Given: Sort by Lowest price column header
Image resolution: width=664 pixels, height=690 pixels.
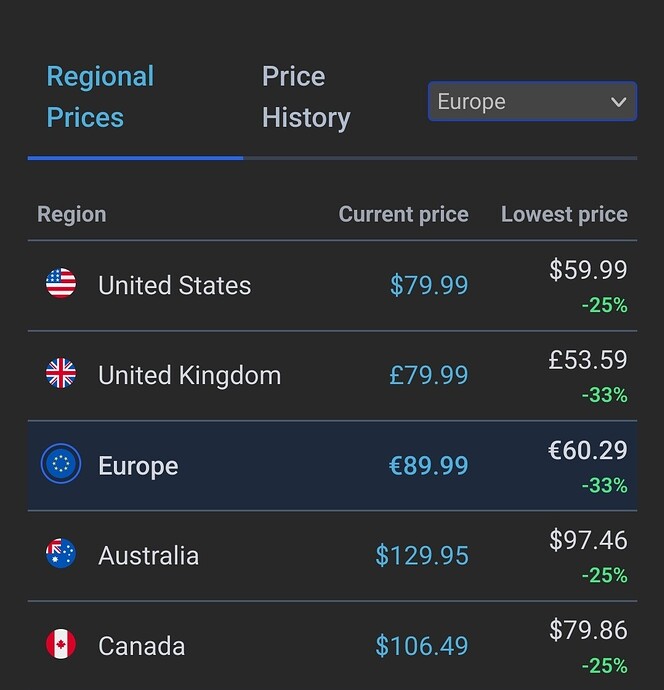Looking at the screenshot, I should tap(564, 214).
